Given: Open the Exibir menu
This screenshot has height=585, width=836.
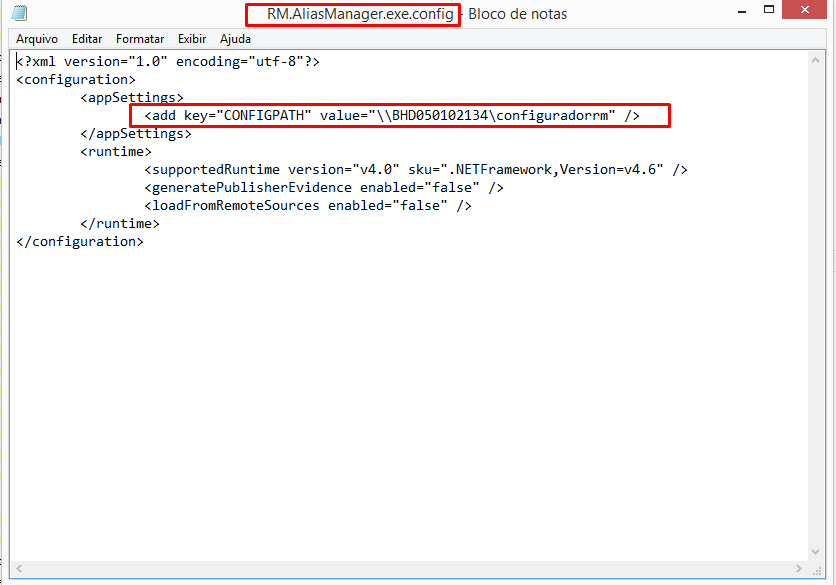Looking at the screenshot, I should 192,39.
